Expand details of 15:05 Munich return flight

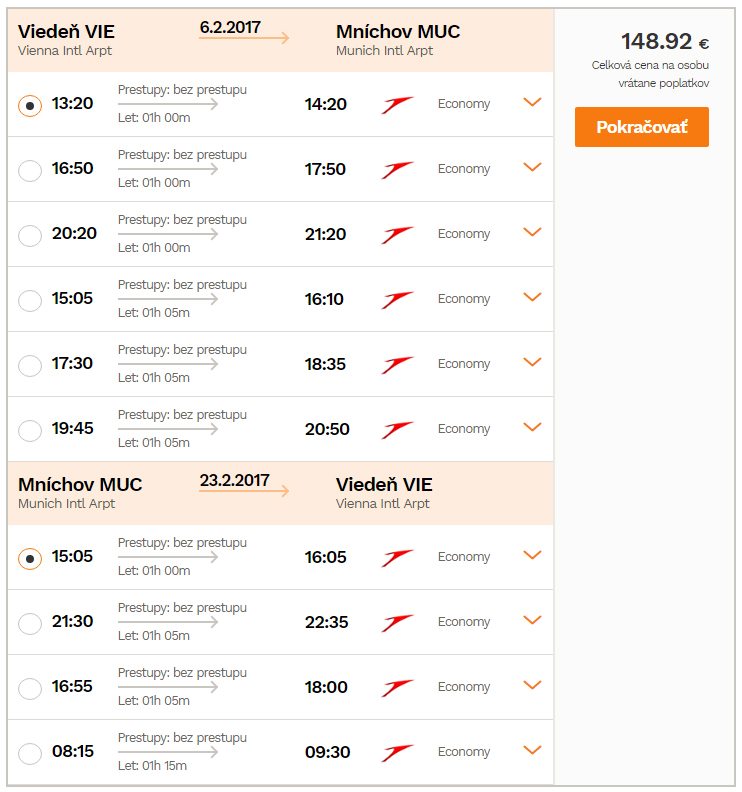(x=532, y=555)
